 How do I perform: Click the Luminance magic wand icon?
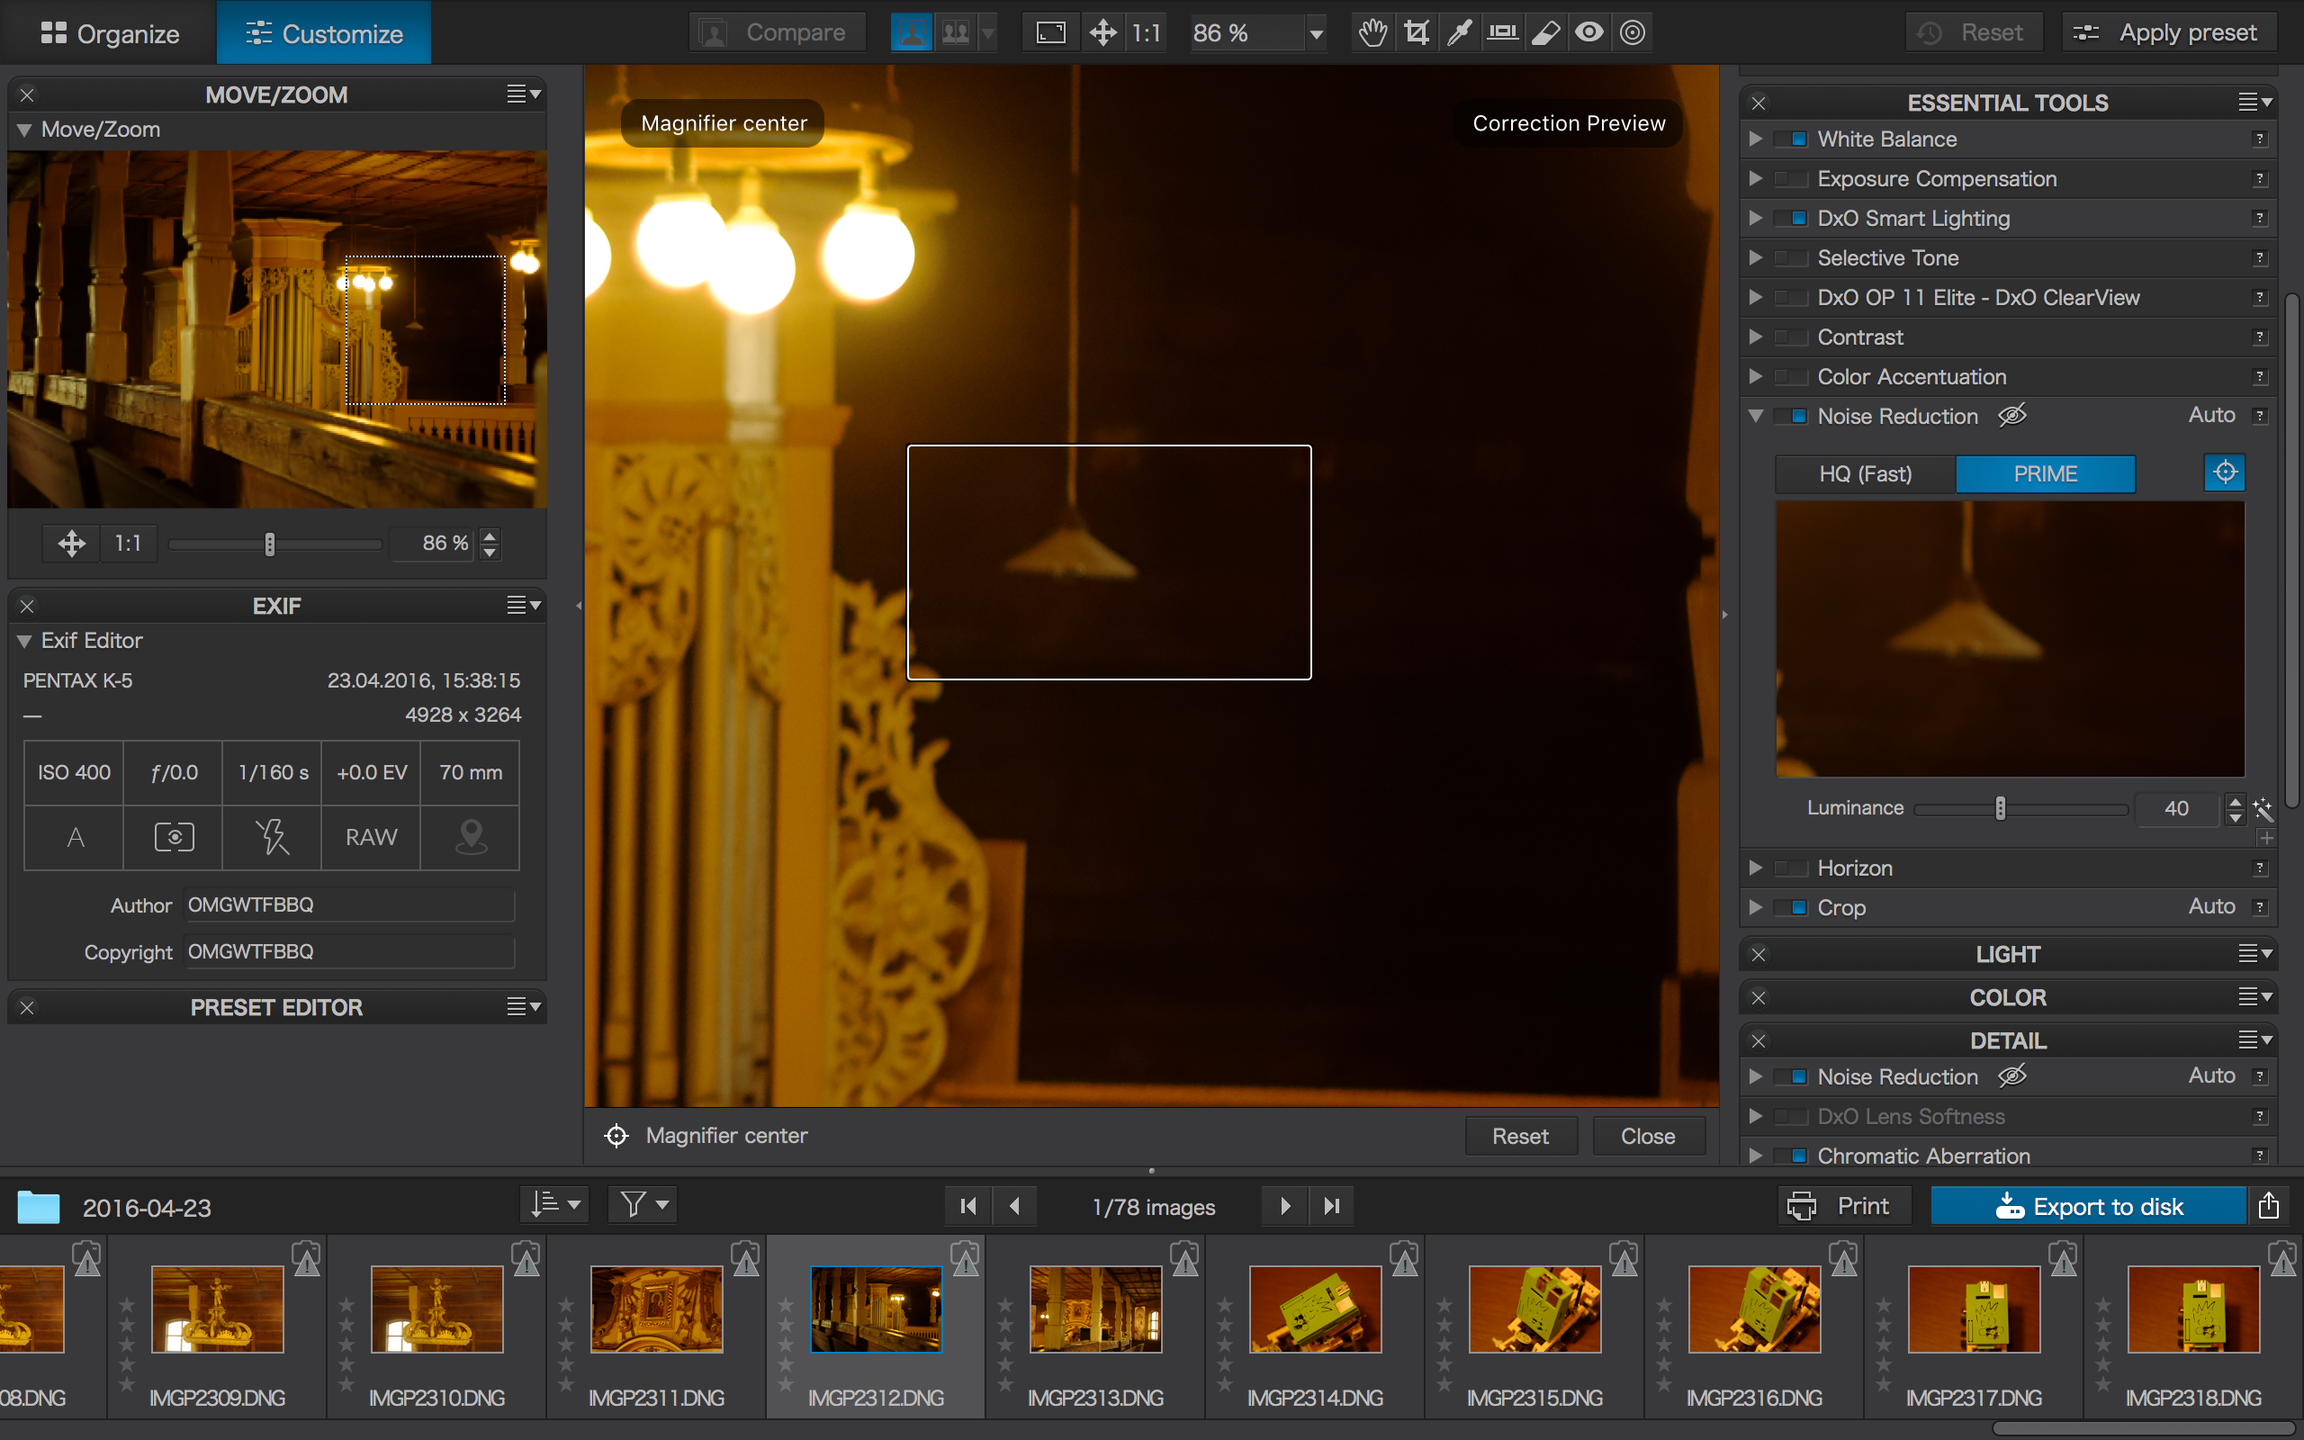pyautogui.click(x=2264, y=809)
